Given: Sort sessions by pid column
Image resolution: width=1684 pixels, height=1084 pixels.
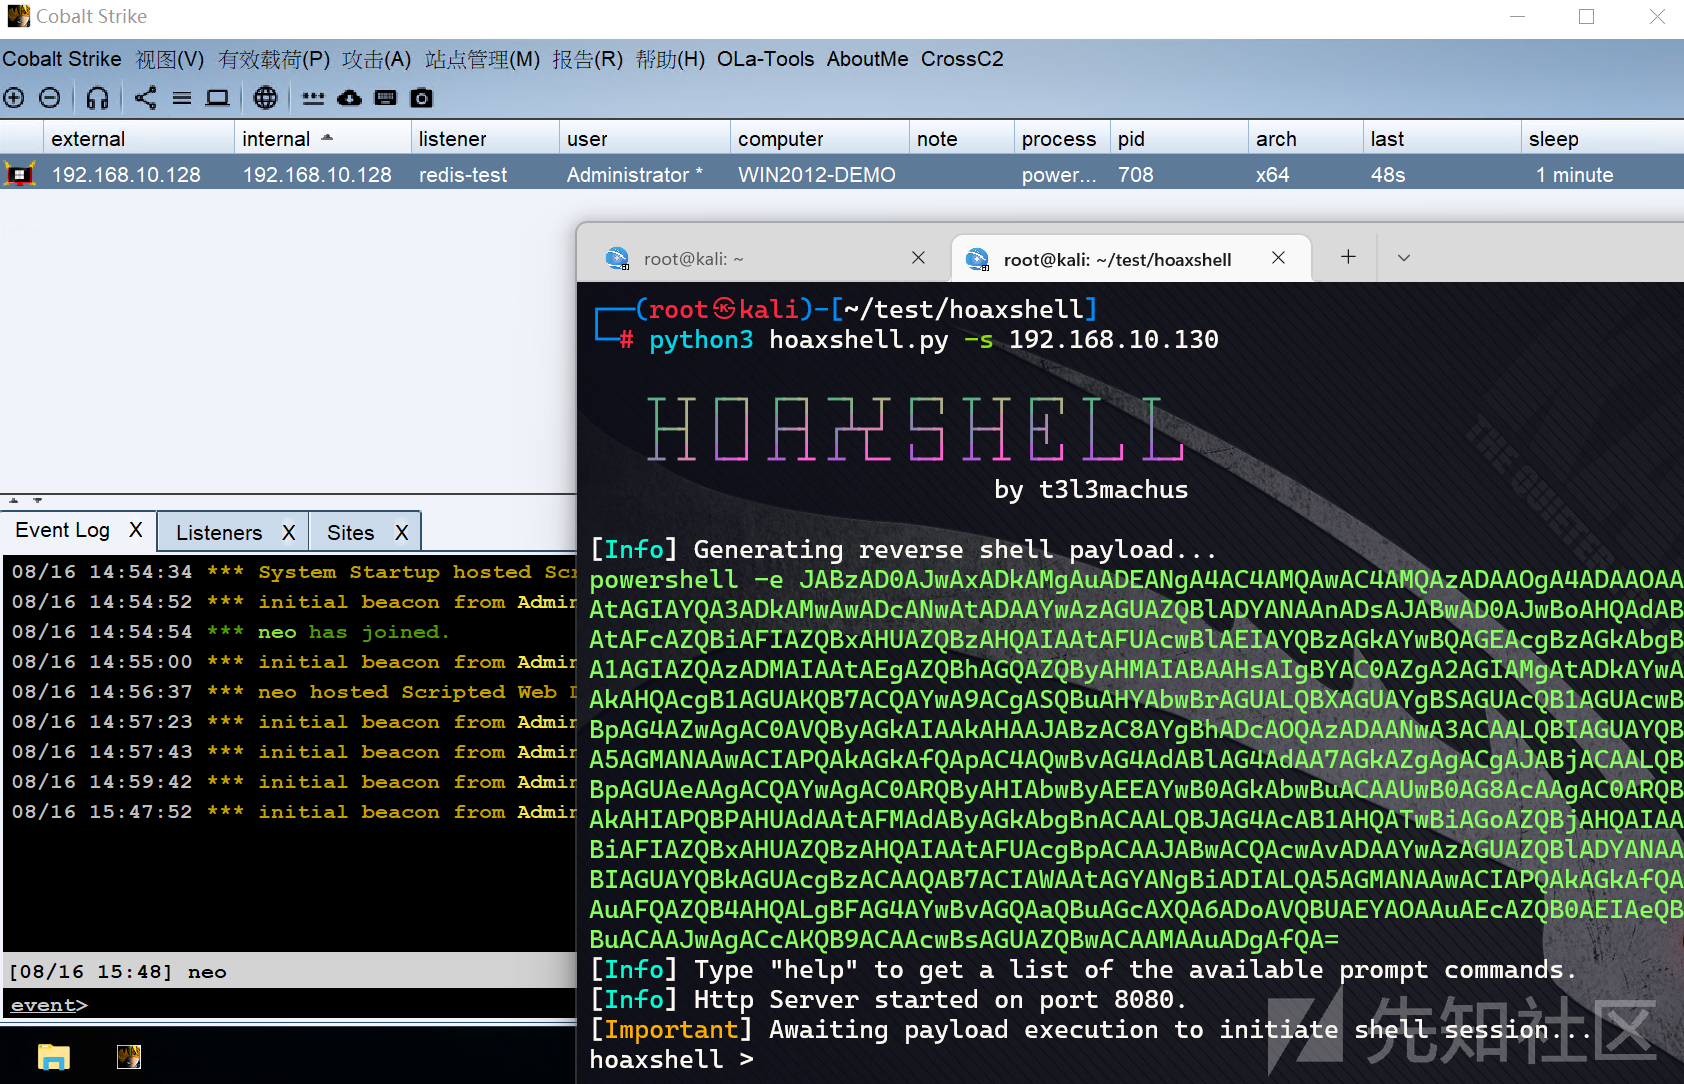Looking at the screenshot, I should [1178, 139].
